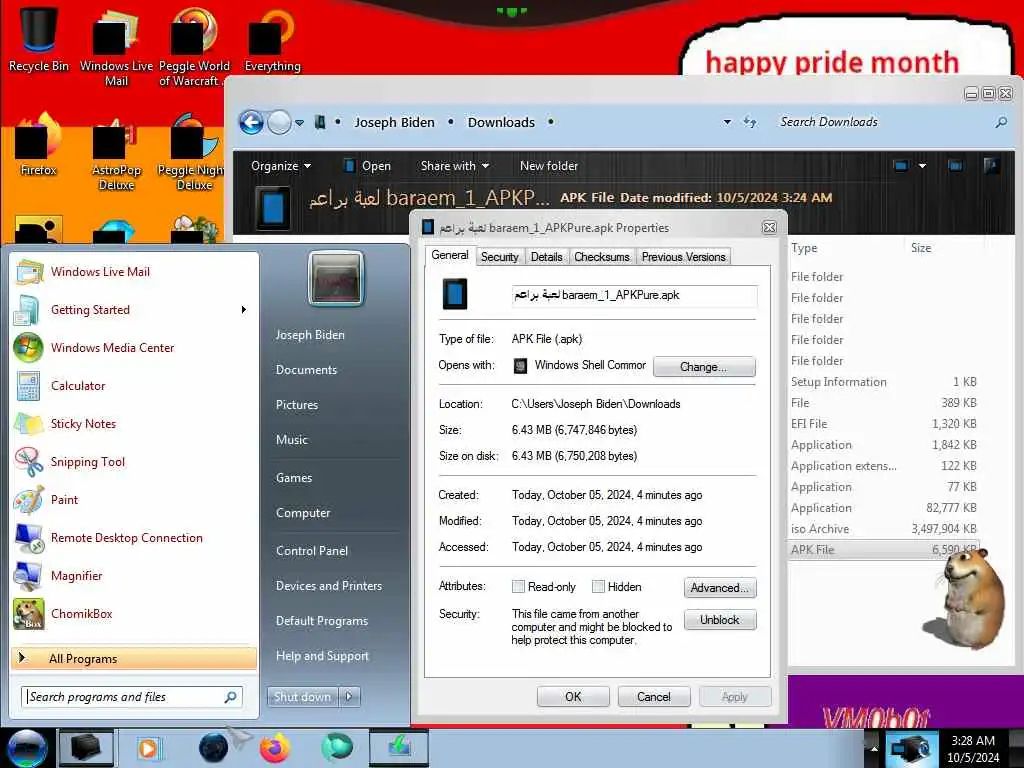The width and height of the screenshot is (1024, 768).
Task: Switch to the Security tab
Action: point(500,257)
